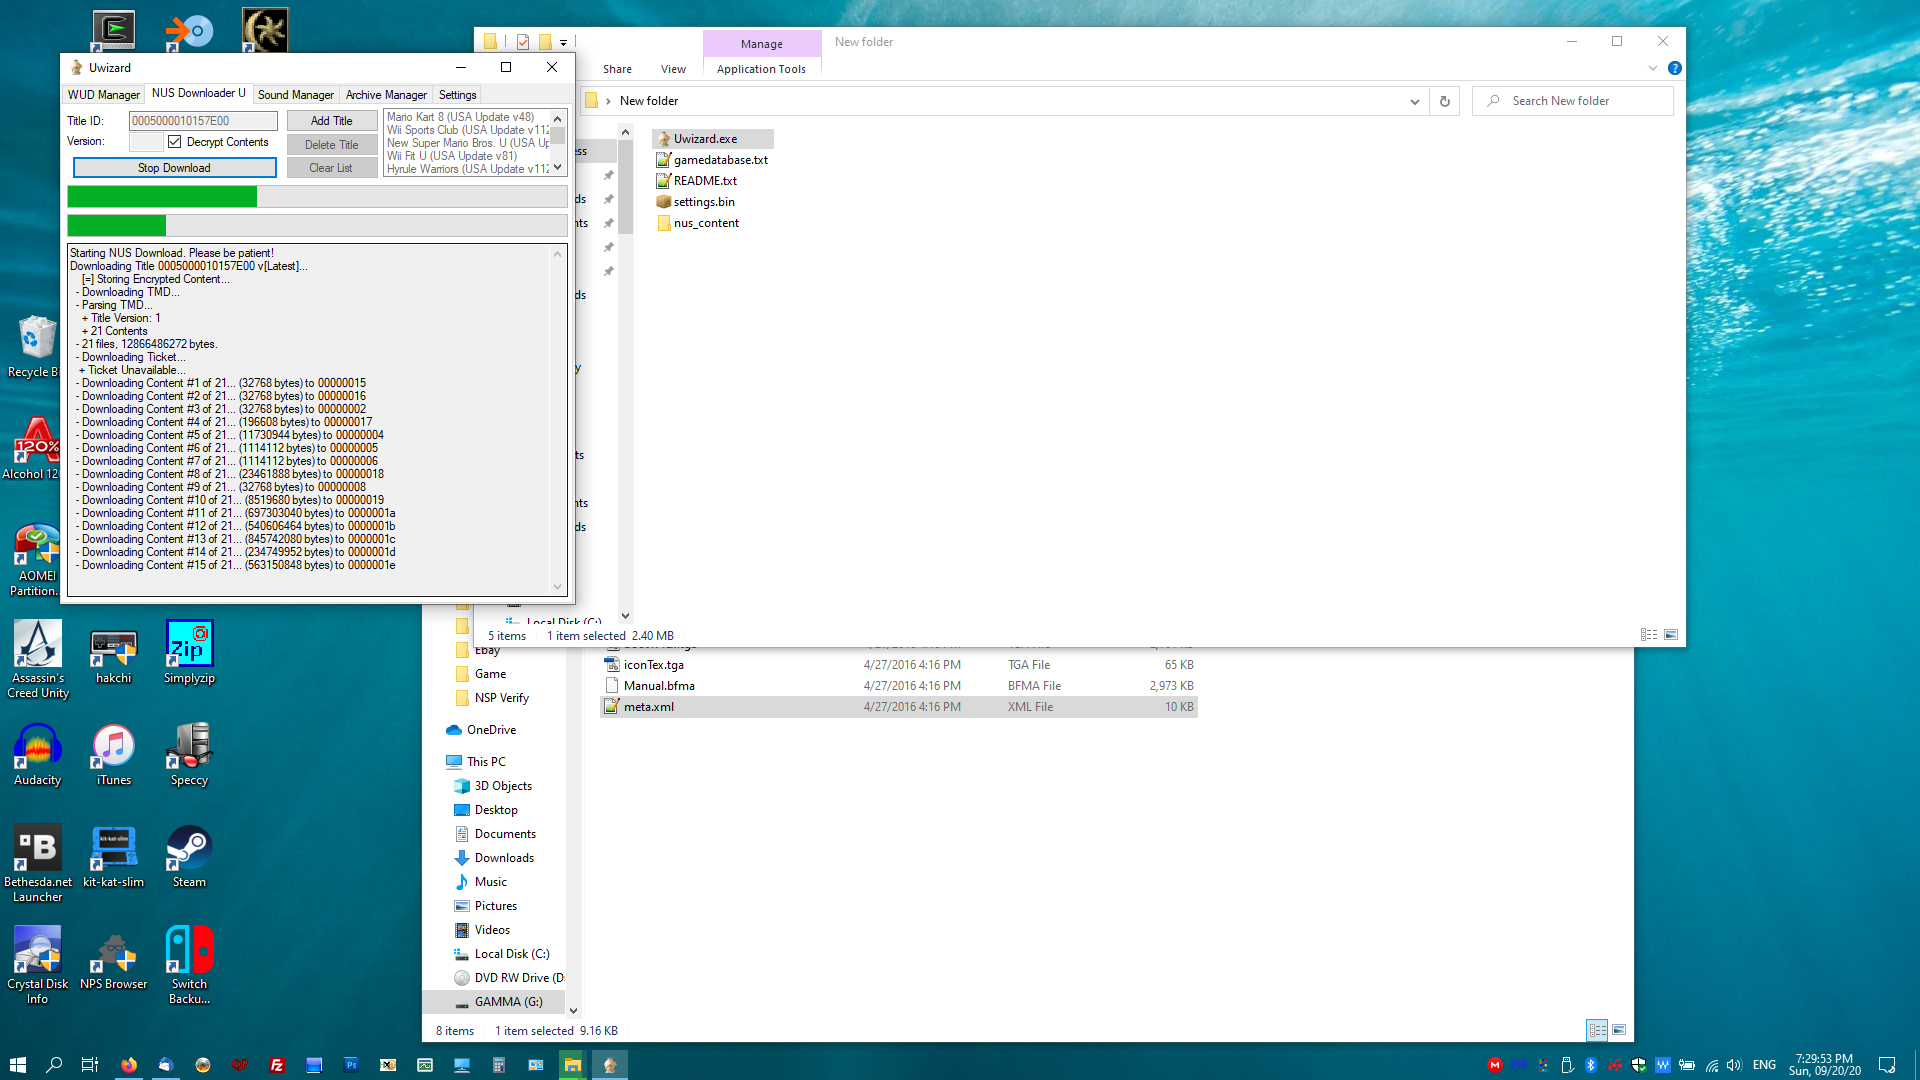Switch to the WUD Manager tab
The image size is (1920, 1080).
[x=104, y=95]
